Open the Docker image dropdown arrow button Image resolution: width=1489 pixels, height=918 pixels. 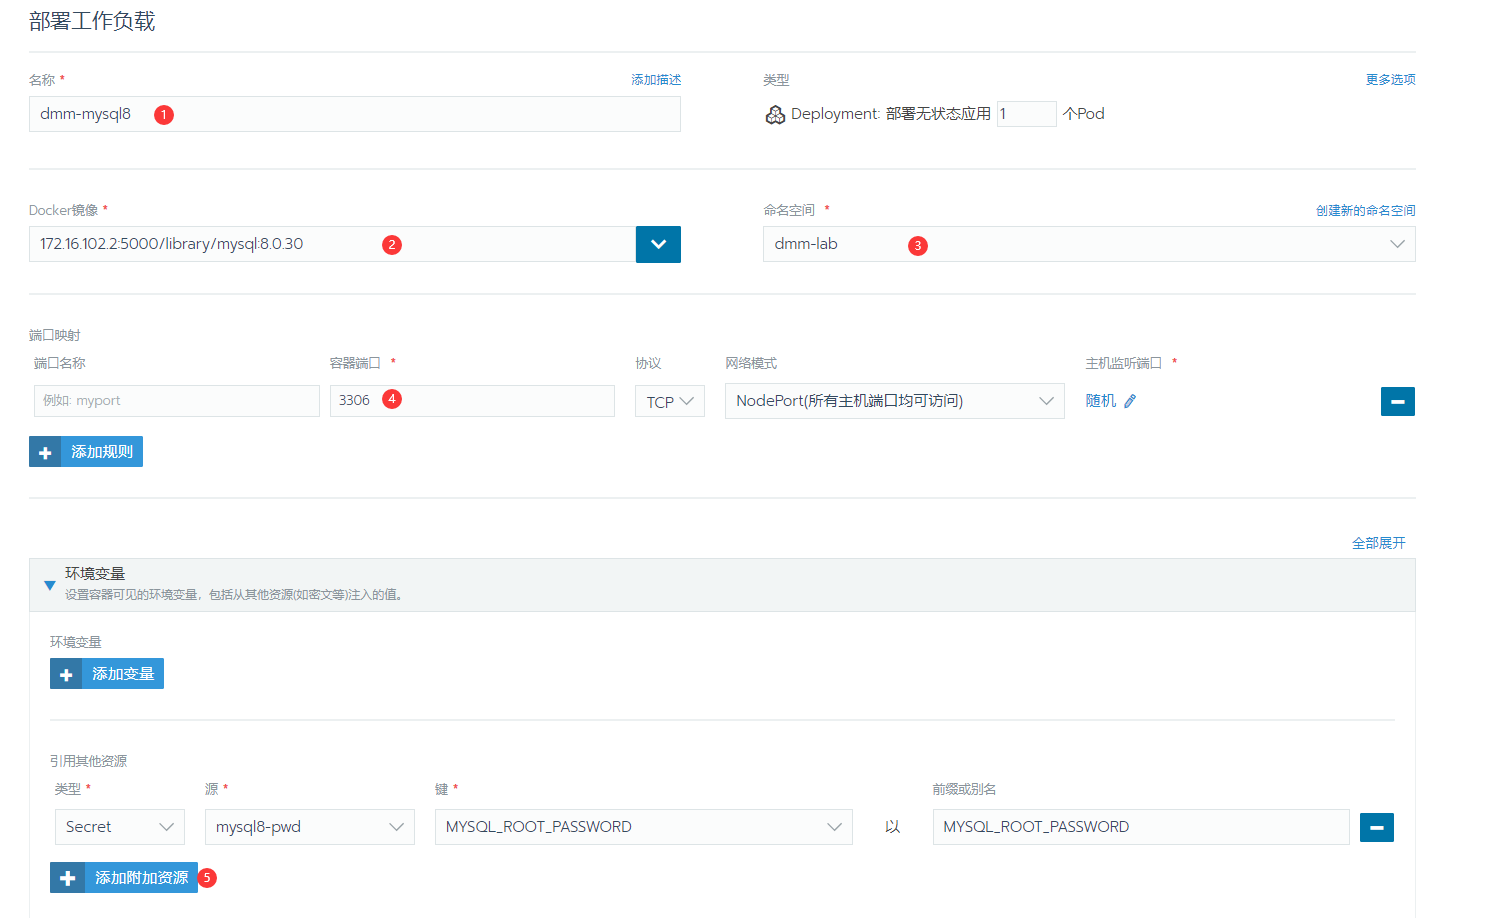pyautogui.click(x=658, y=244)
